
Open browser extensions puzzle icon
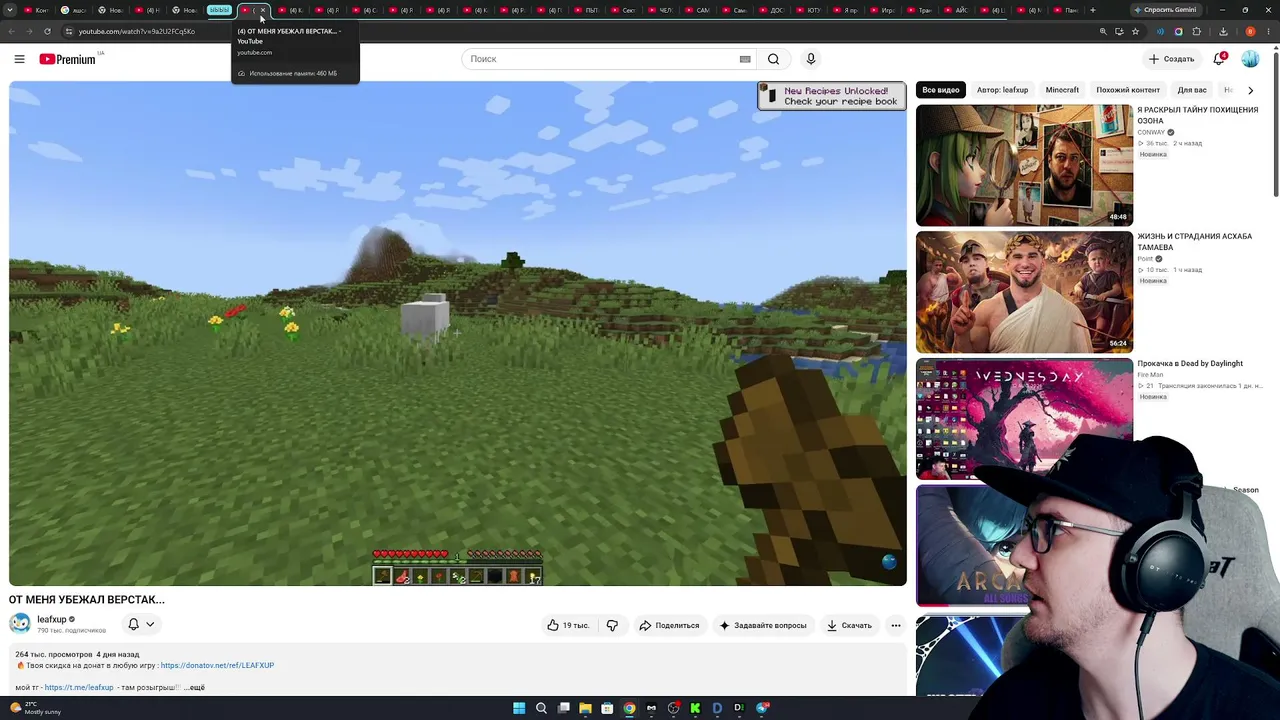point(1196,31)
